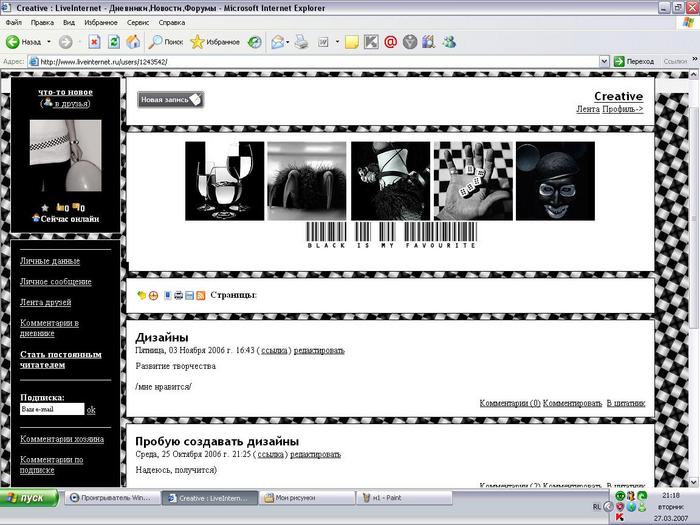Click the Новая запись button
This screenshot has width=700, height=525.
171,100
